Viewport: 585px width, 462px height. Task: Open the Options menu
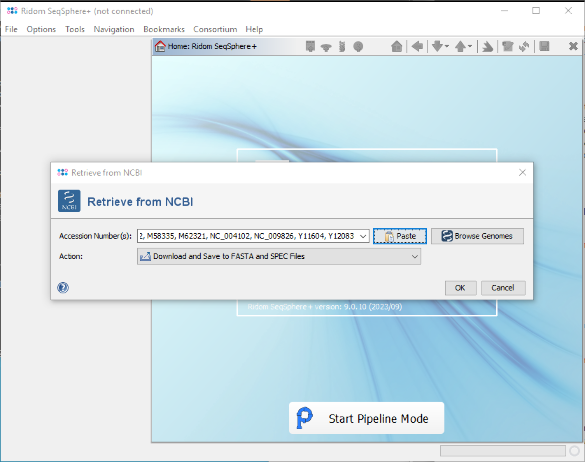tap(41, 29)
